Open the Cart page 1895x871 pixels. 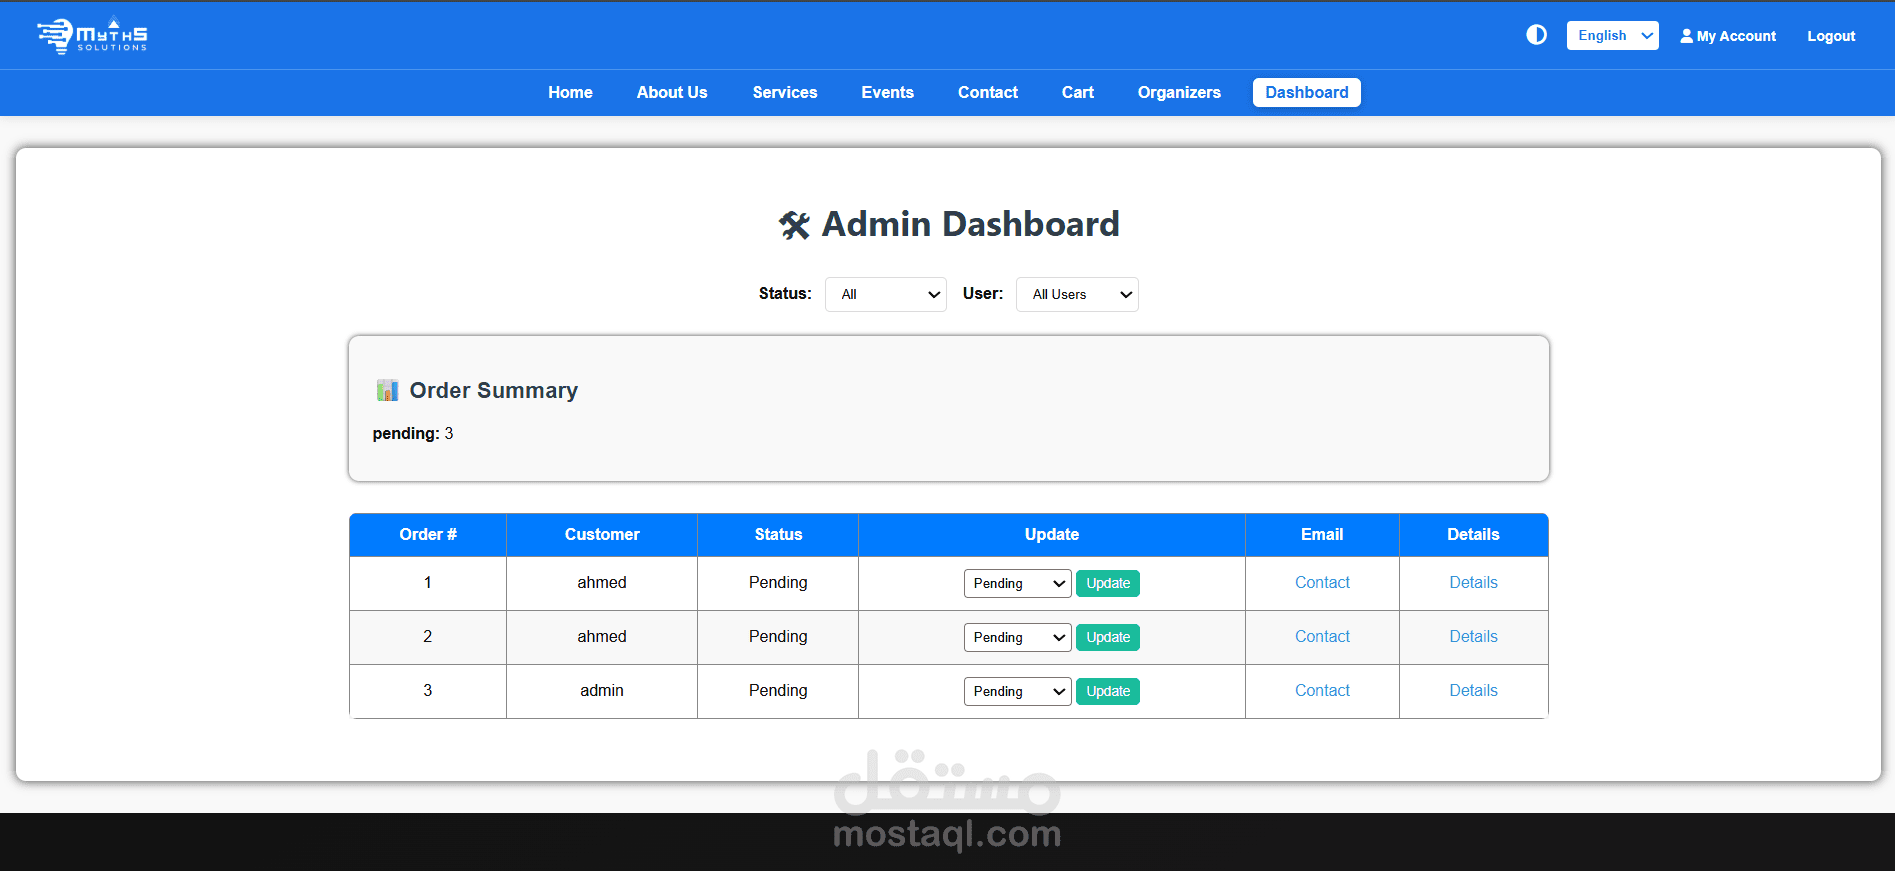click(1078, 92)
